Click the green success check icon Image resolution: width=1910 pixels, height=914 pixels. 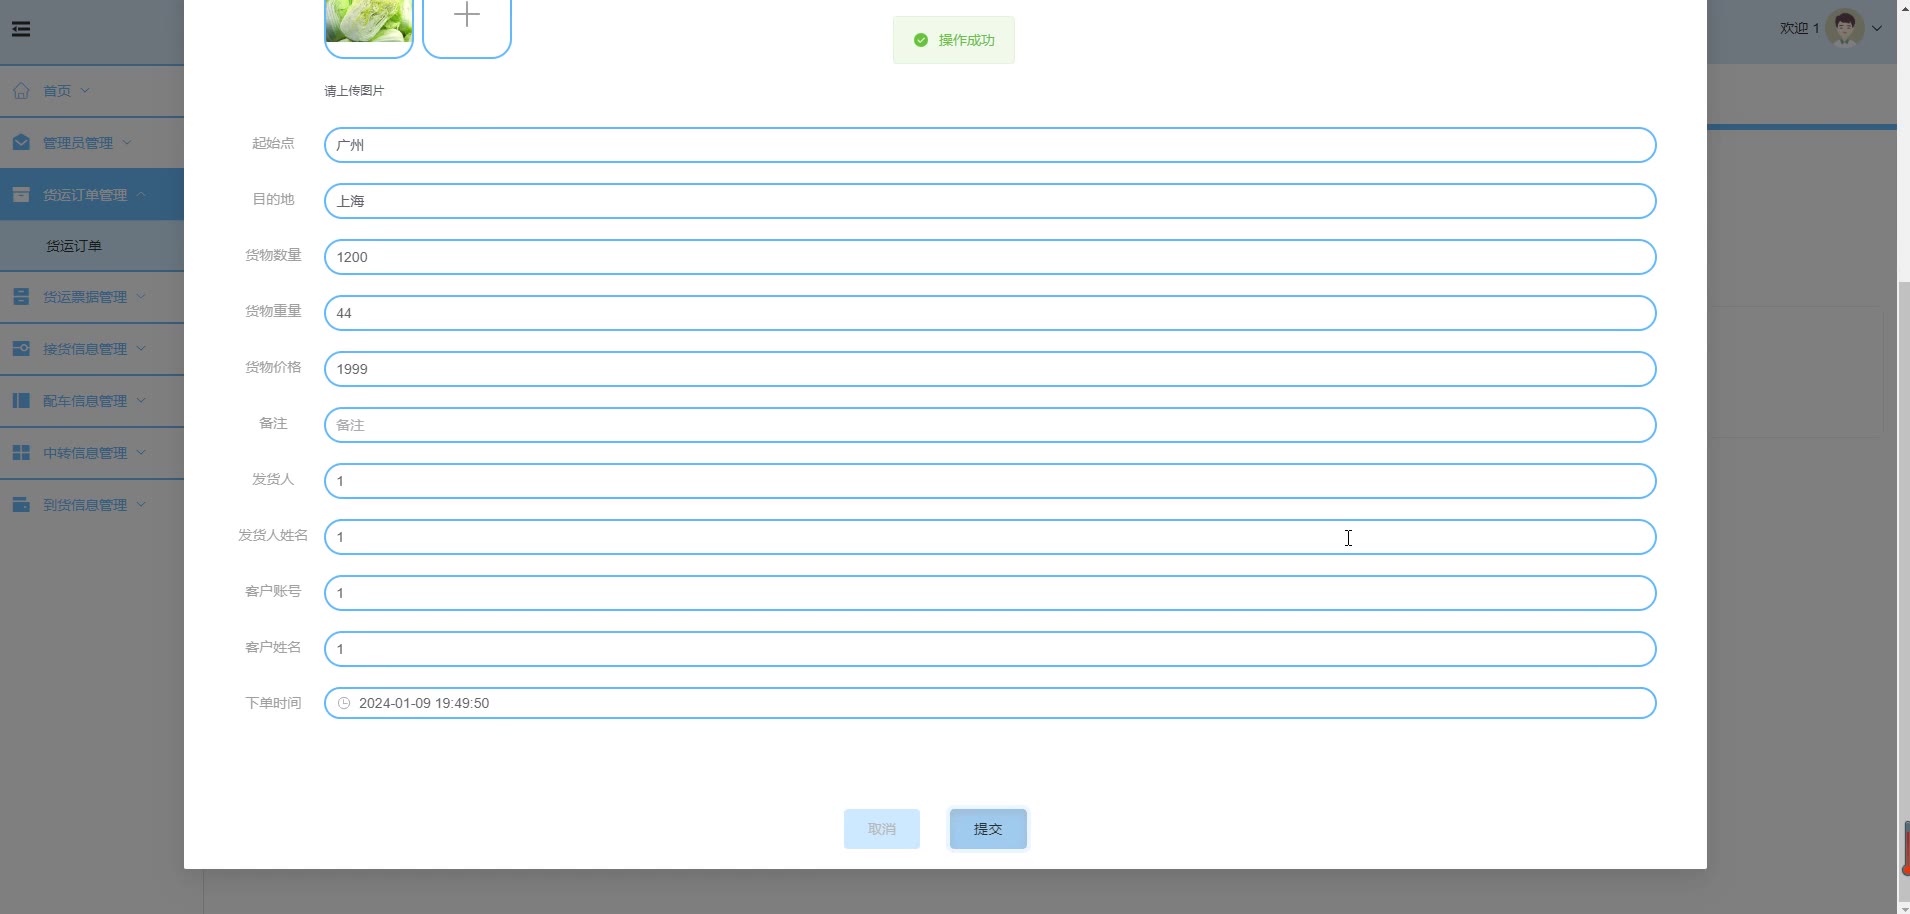[x=921, y=40]
